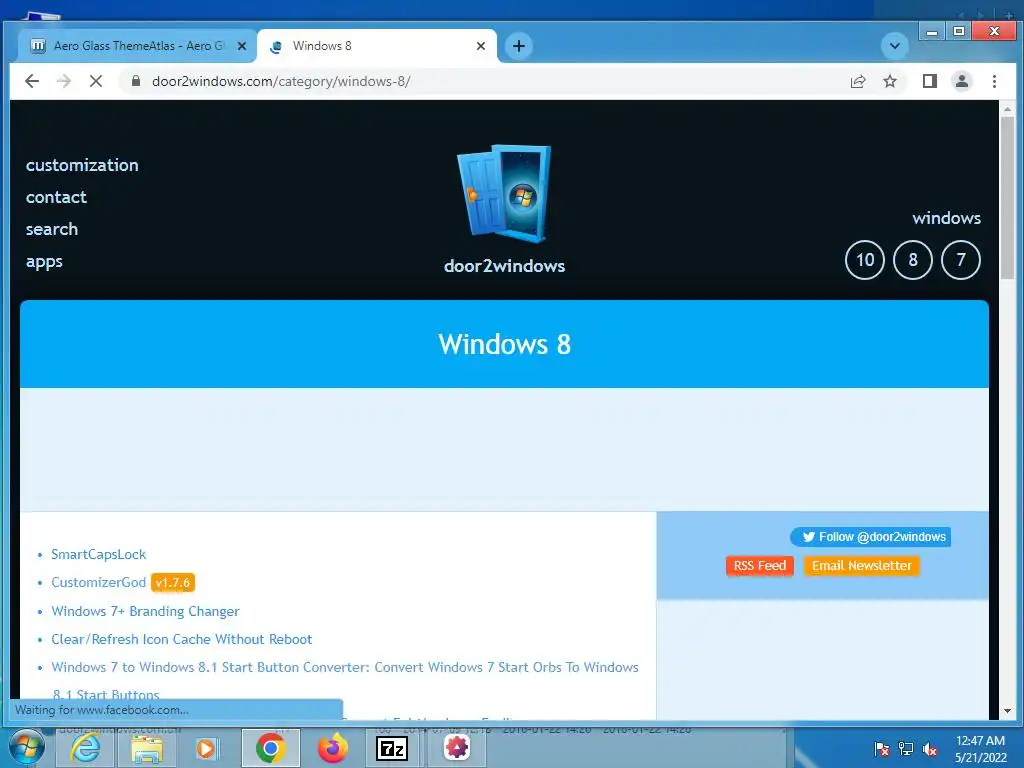Click the "windows" label above version circles
The image size is (1024, 768).
point(946,217)
